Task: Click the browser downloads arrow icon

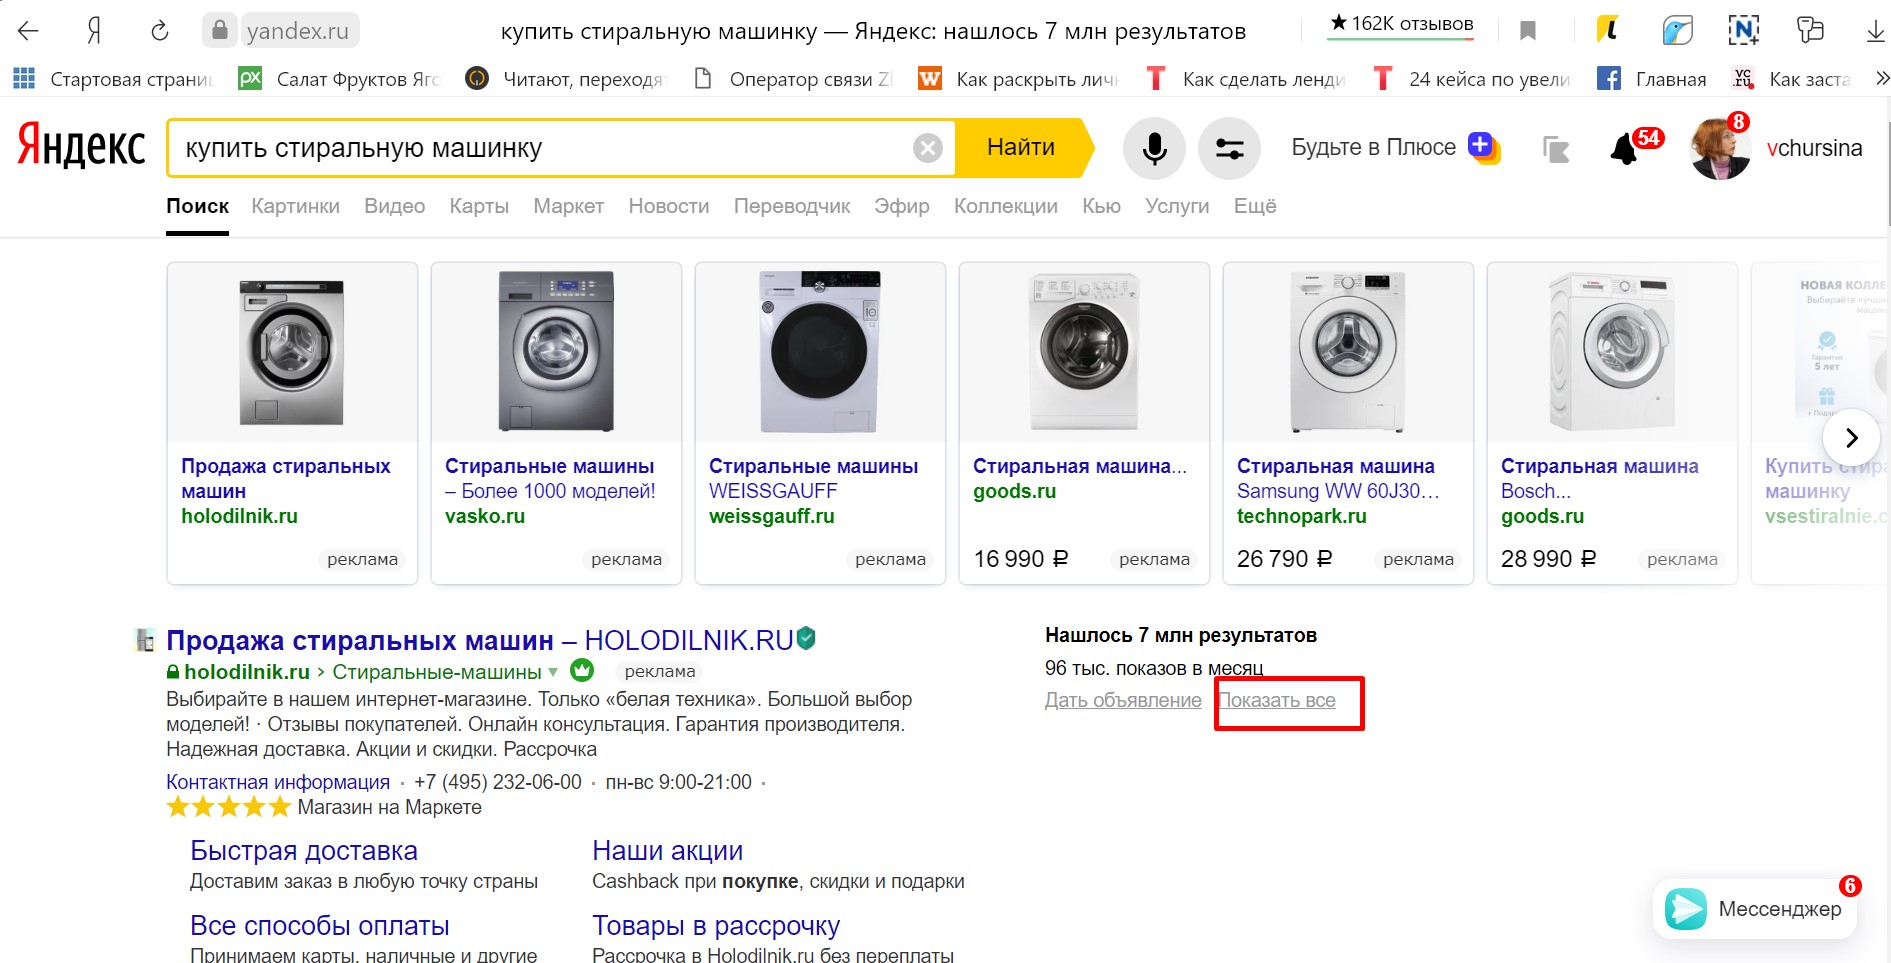Action: pos(1875,31)
